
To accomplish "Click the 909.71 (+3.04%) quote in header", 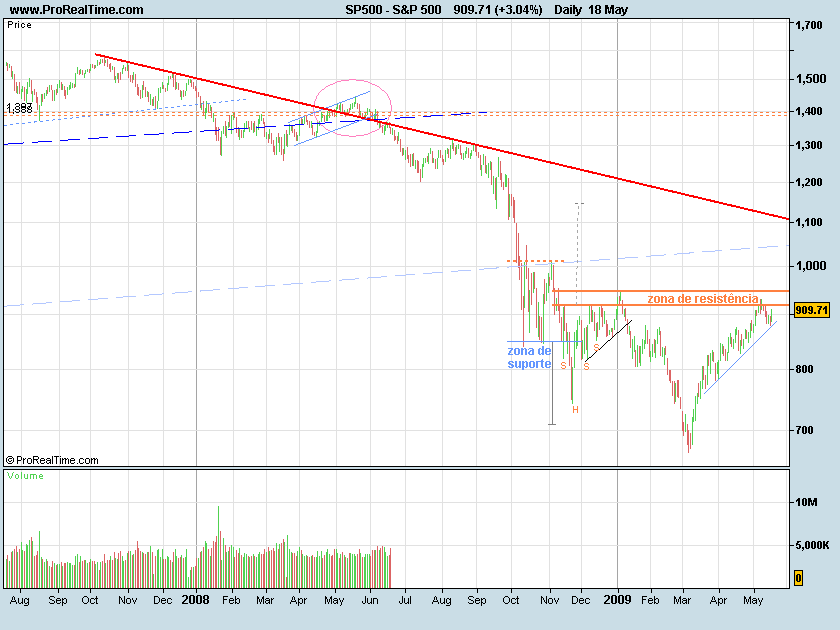I will pos(498,10).
